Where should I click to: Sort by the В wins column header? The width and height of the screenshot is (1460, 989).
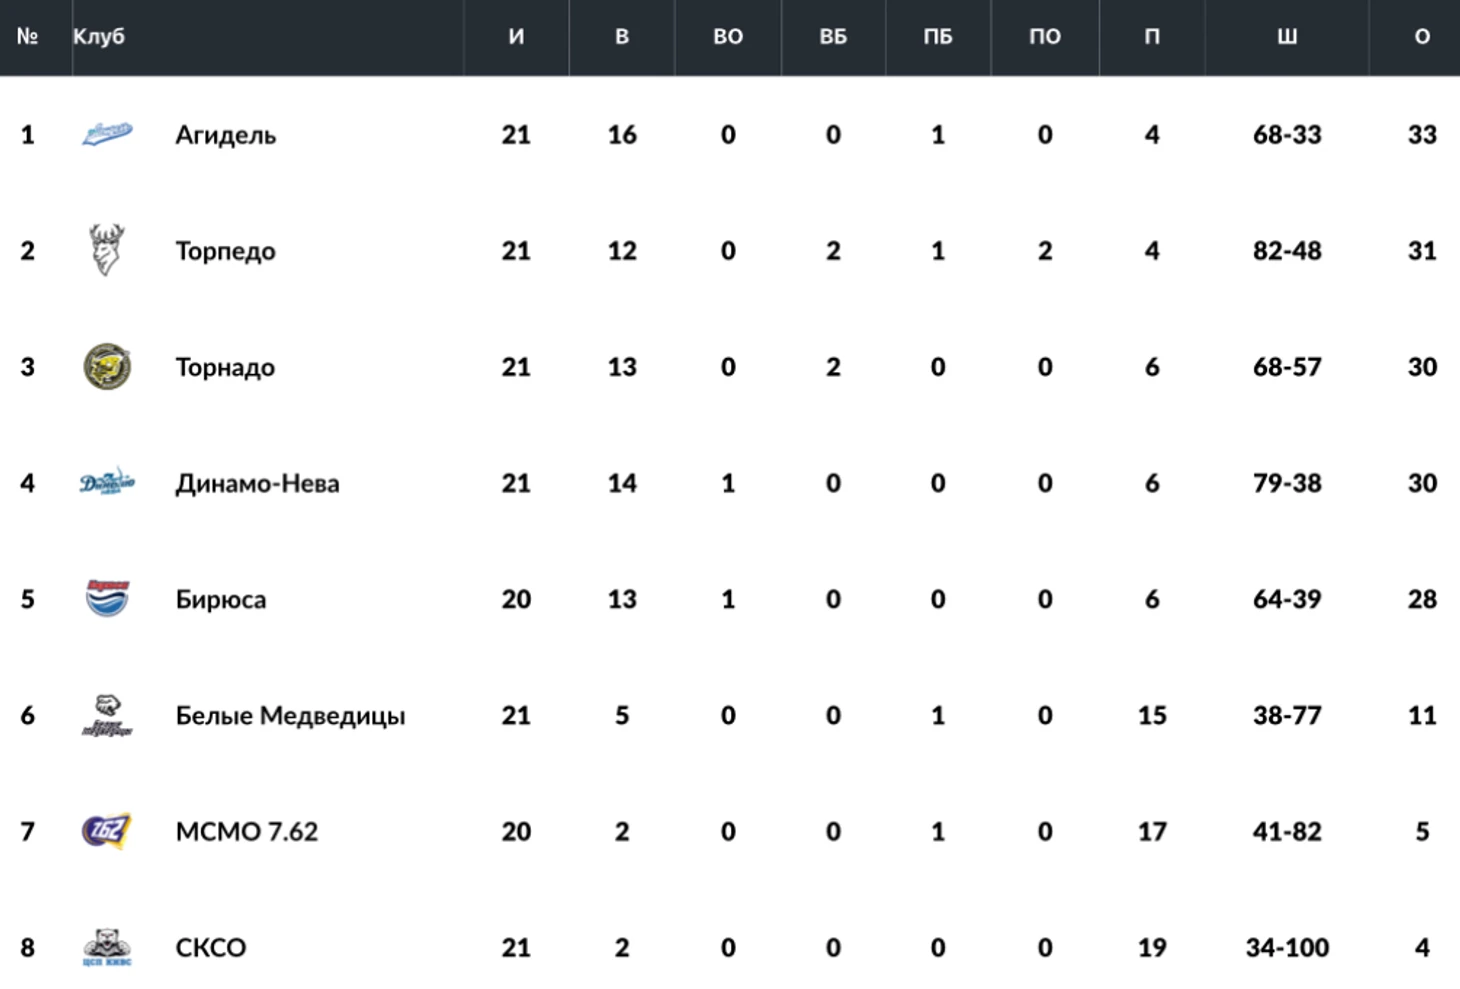622,37
